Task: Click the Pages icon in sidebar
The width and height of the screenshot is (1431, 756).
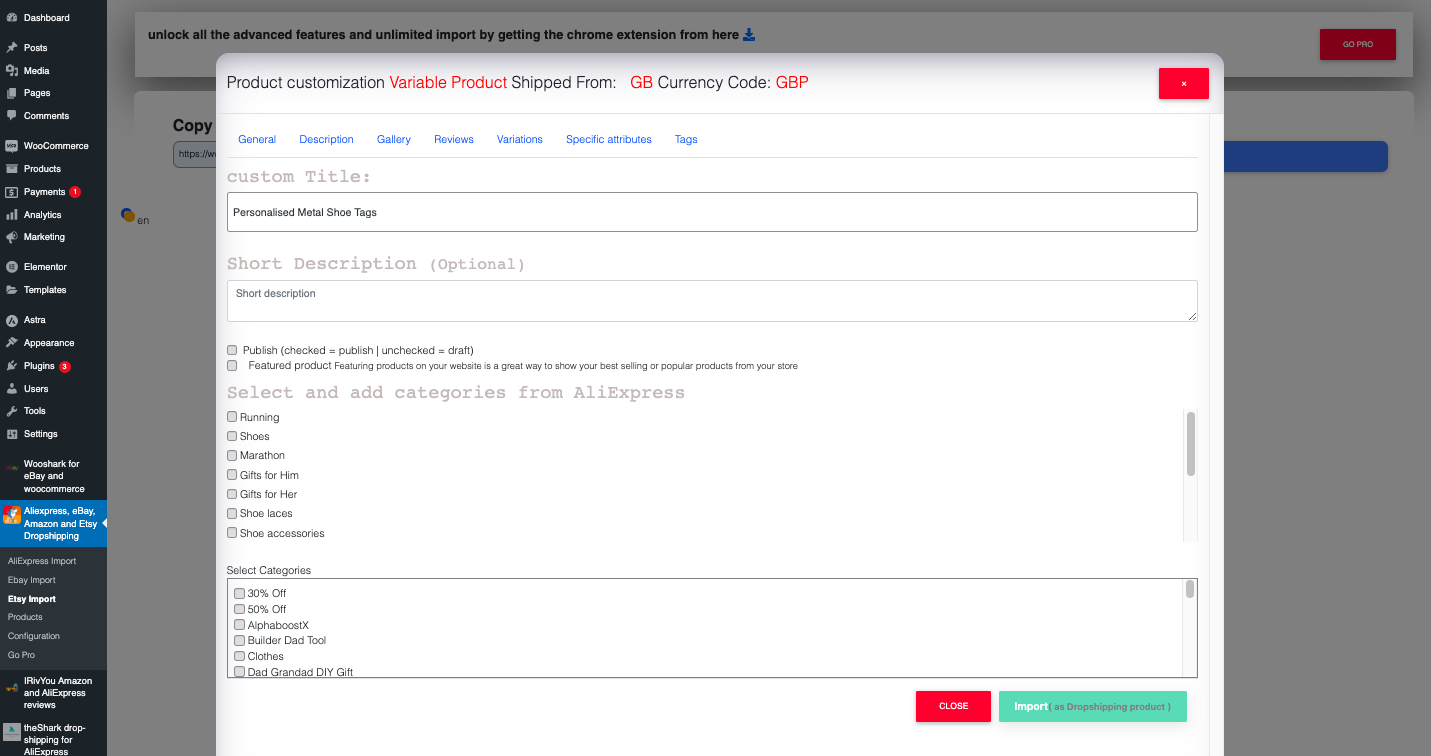Action: tap(12, 93)
